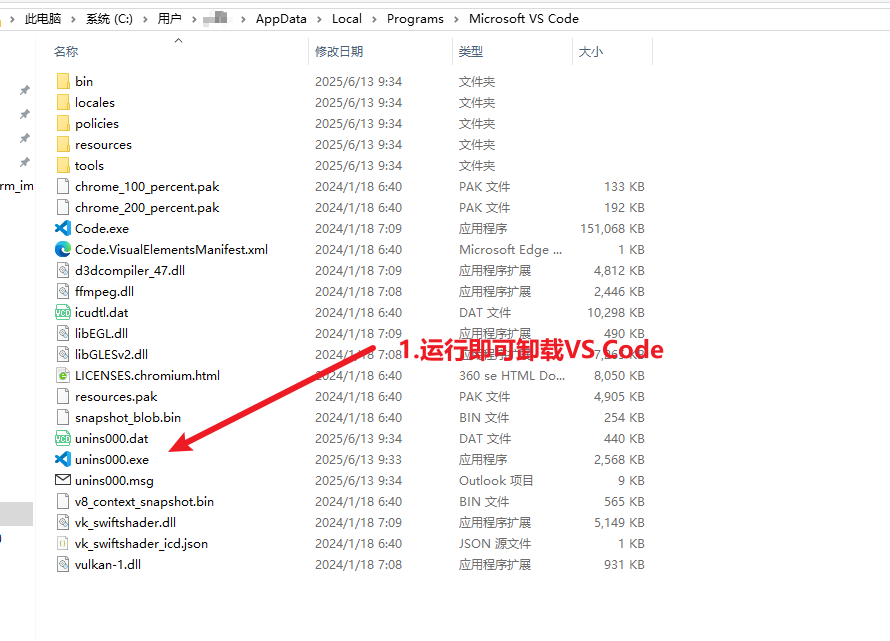Viewport: 890px width, 641px height.
Task: Select the LICENSES.chromium.html file name
Action: point(147,375)
